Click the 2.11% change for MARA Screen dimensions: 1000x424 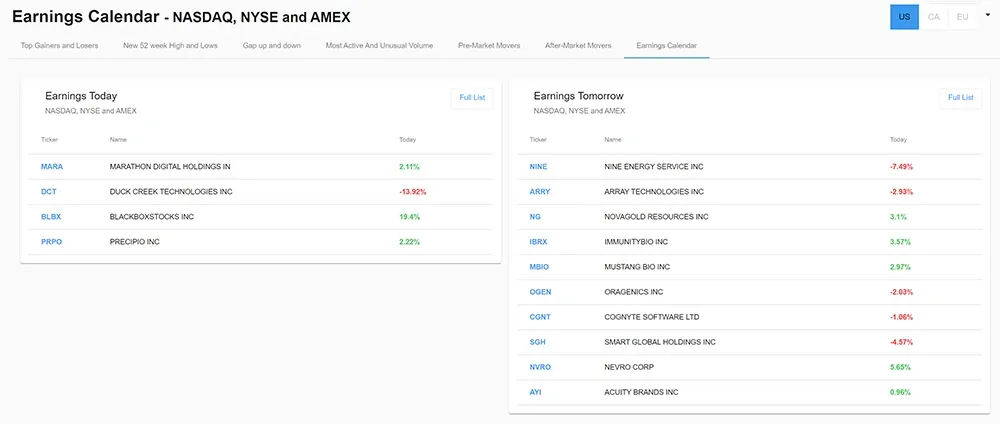click(409, 166)
